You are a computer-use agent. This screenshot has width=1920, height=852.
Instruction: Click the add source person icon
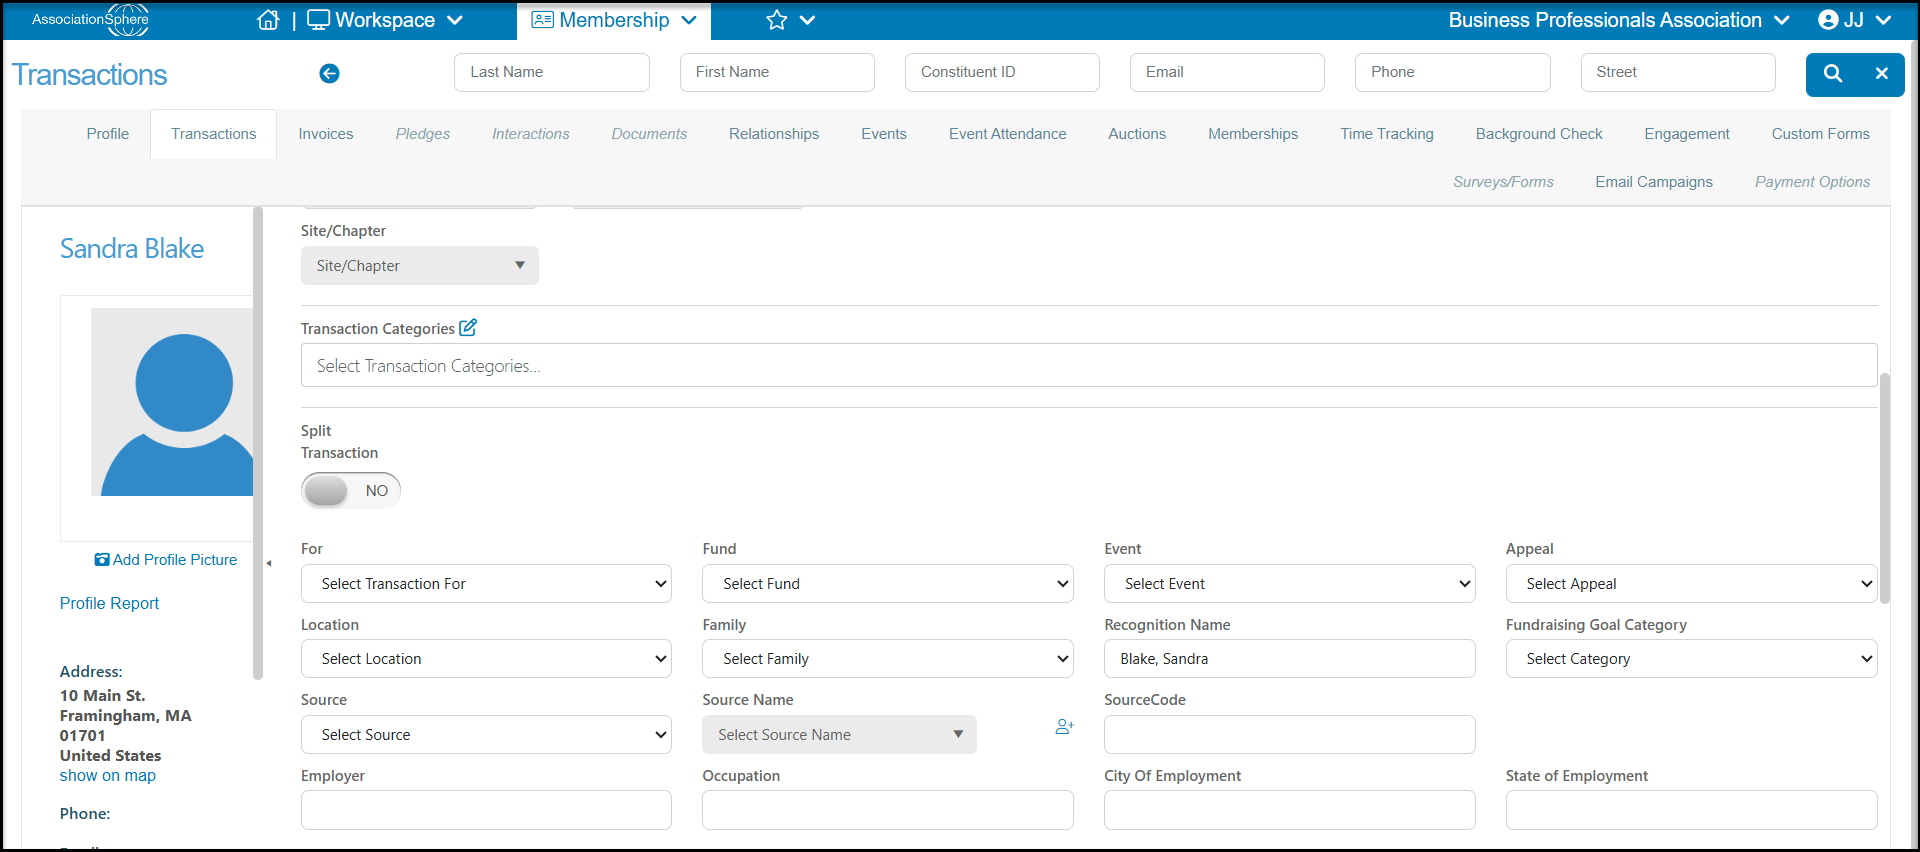point(1064,727)
